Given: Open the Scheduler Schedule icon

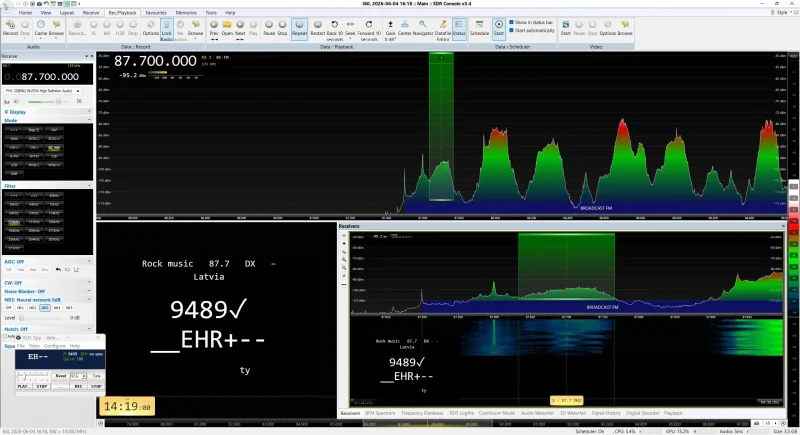Looking at the screenshot, I should click(x=479, y=28).
